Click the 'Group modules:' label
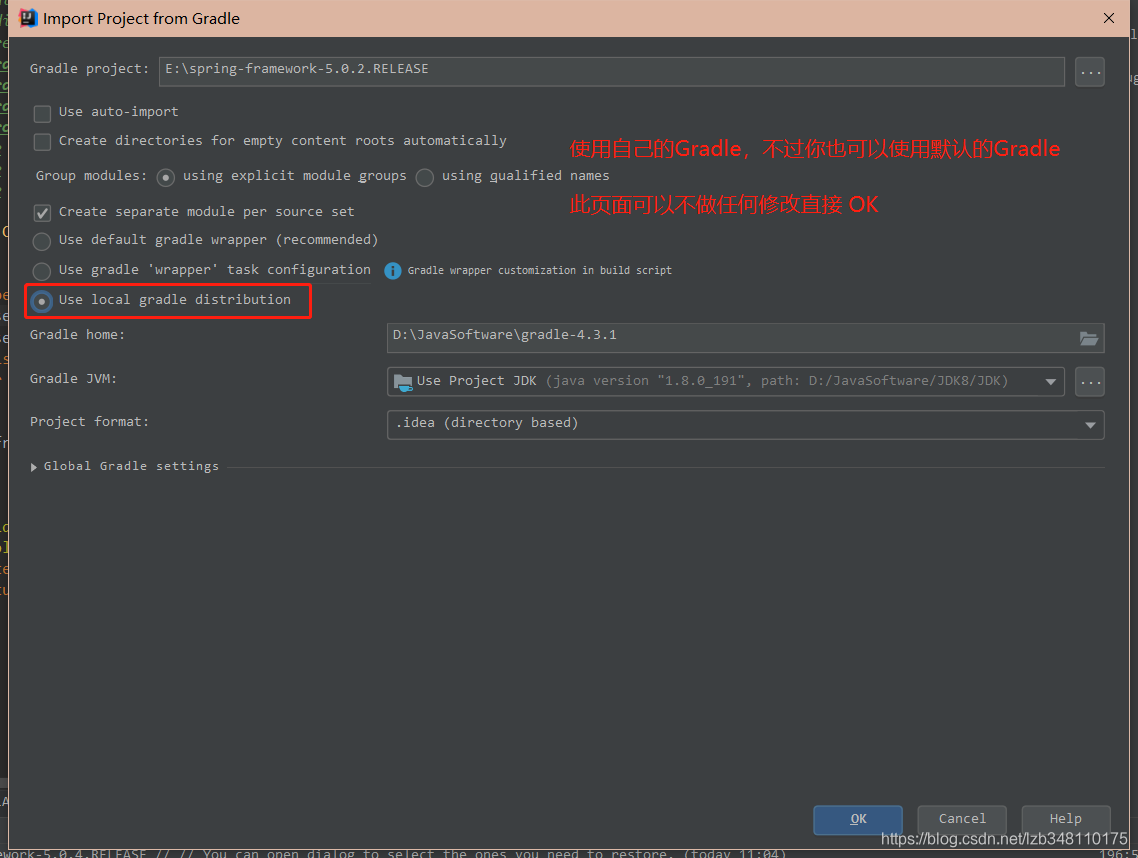This screenshot has width=1138, height=858. [x=91, y=176]
